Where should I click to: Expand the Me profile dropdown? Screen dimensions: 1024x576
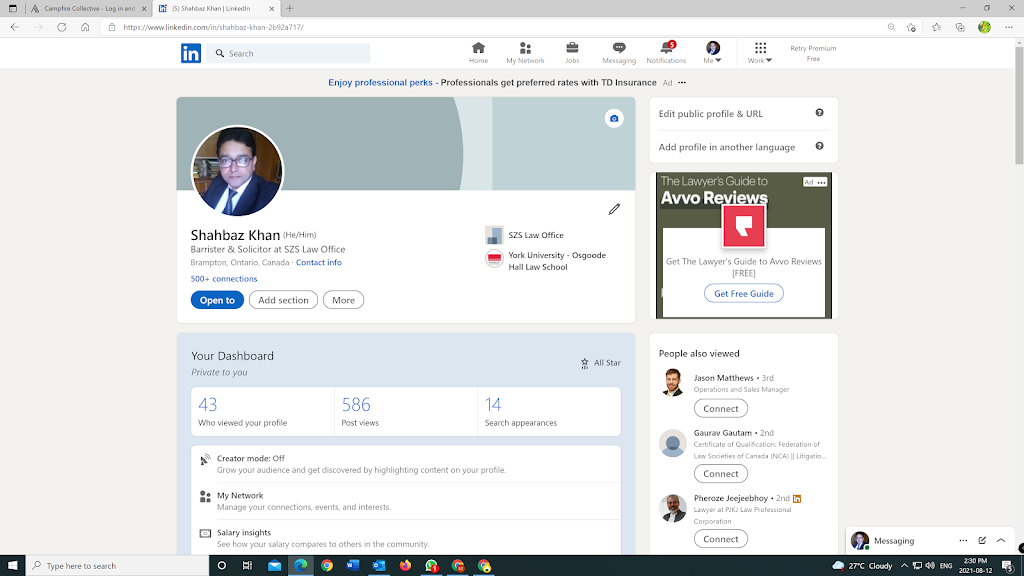point(712,53)
